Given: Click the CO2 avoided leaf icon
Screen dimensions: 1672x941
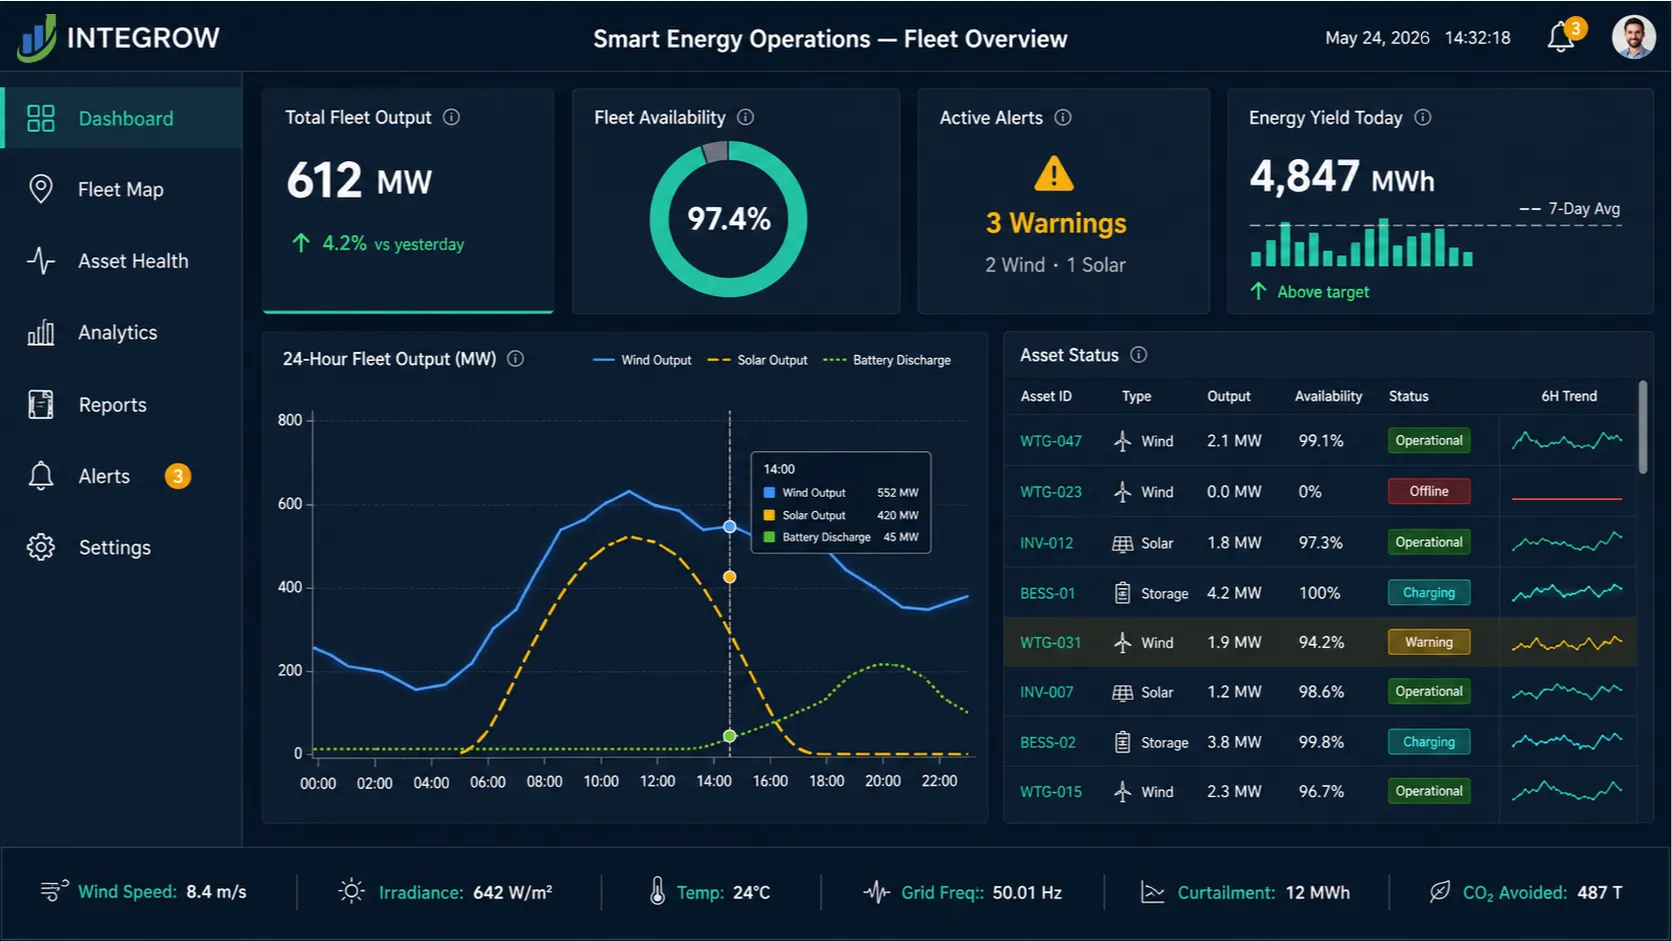Looking at the screenshot, I should [1440, 891].
